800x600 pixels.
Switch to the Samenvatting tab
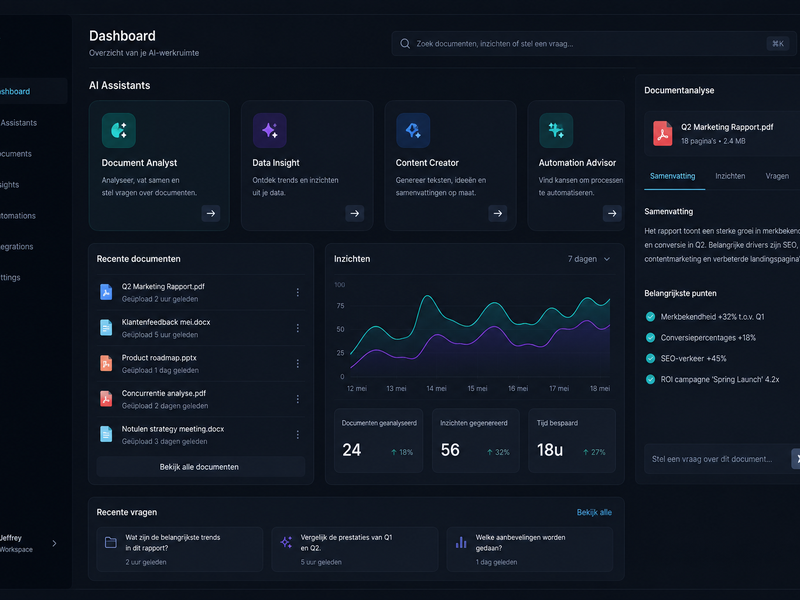672,176
